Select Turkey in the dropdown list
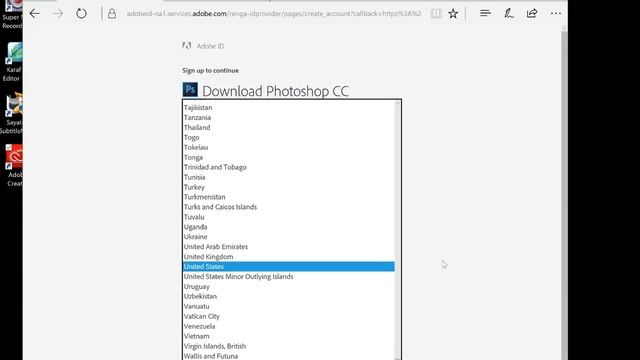 point(289,187)
